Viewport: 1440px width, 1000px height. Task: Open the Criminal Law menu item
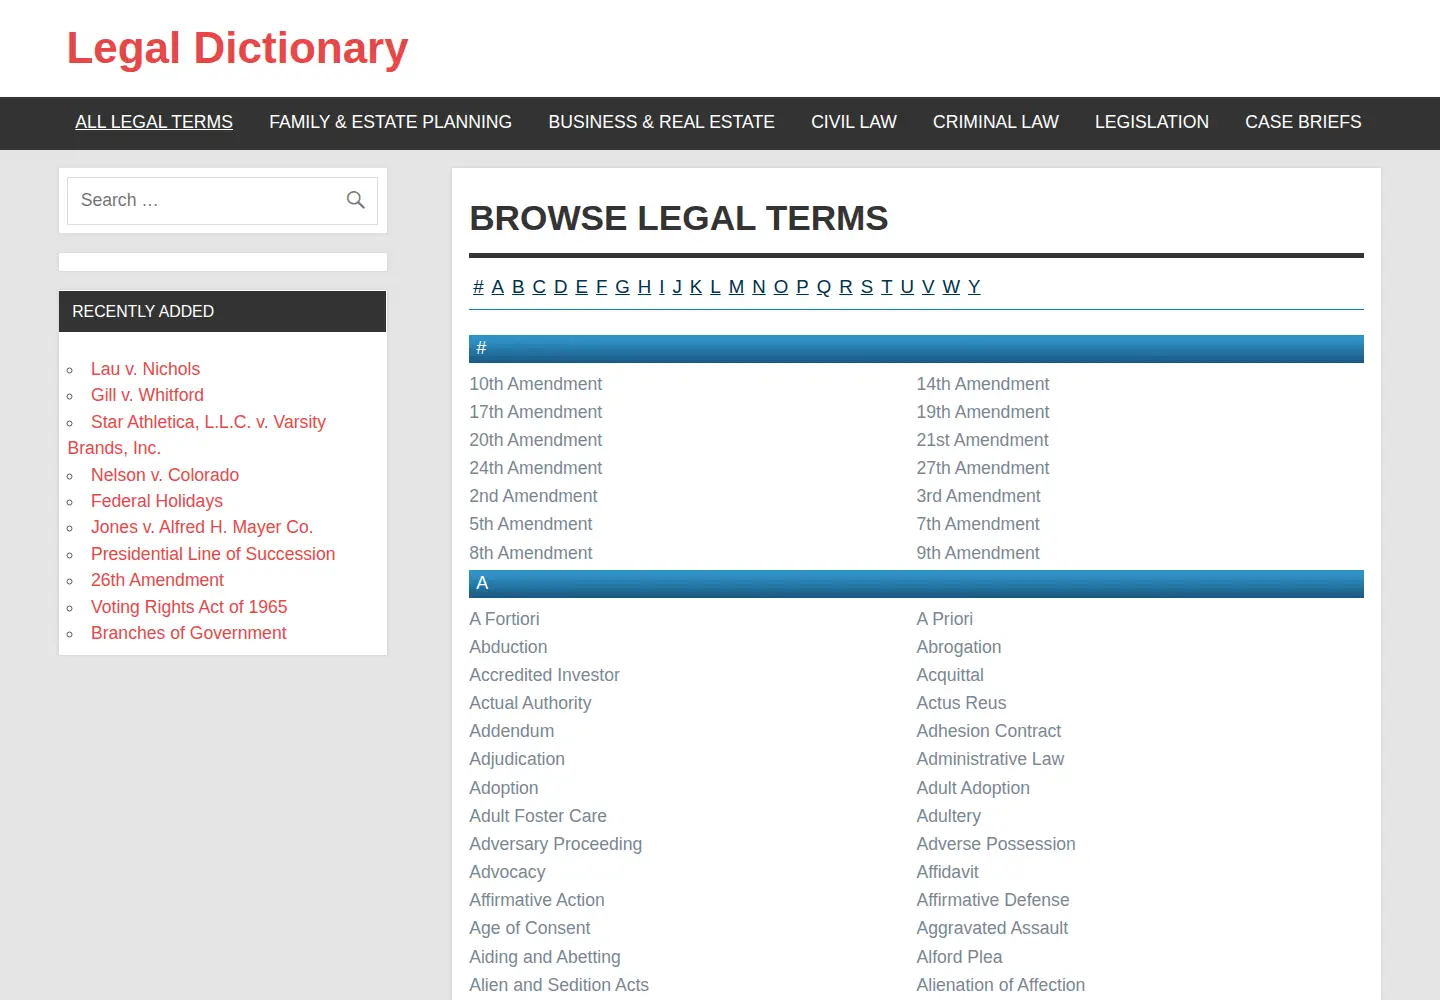(996, 122)
